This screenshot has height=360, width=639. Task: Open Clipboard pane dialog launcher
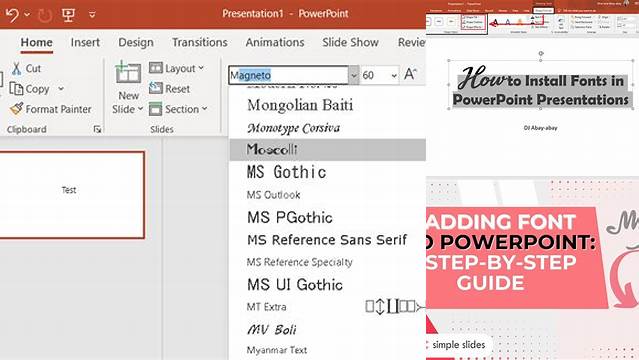coord(97,129)
